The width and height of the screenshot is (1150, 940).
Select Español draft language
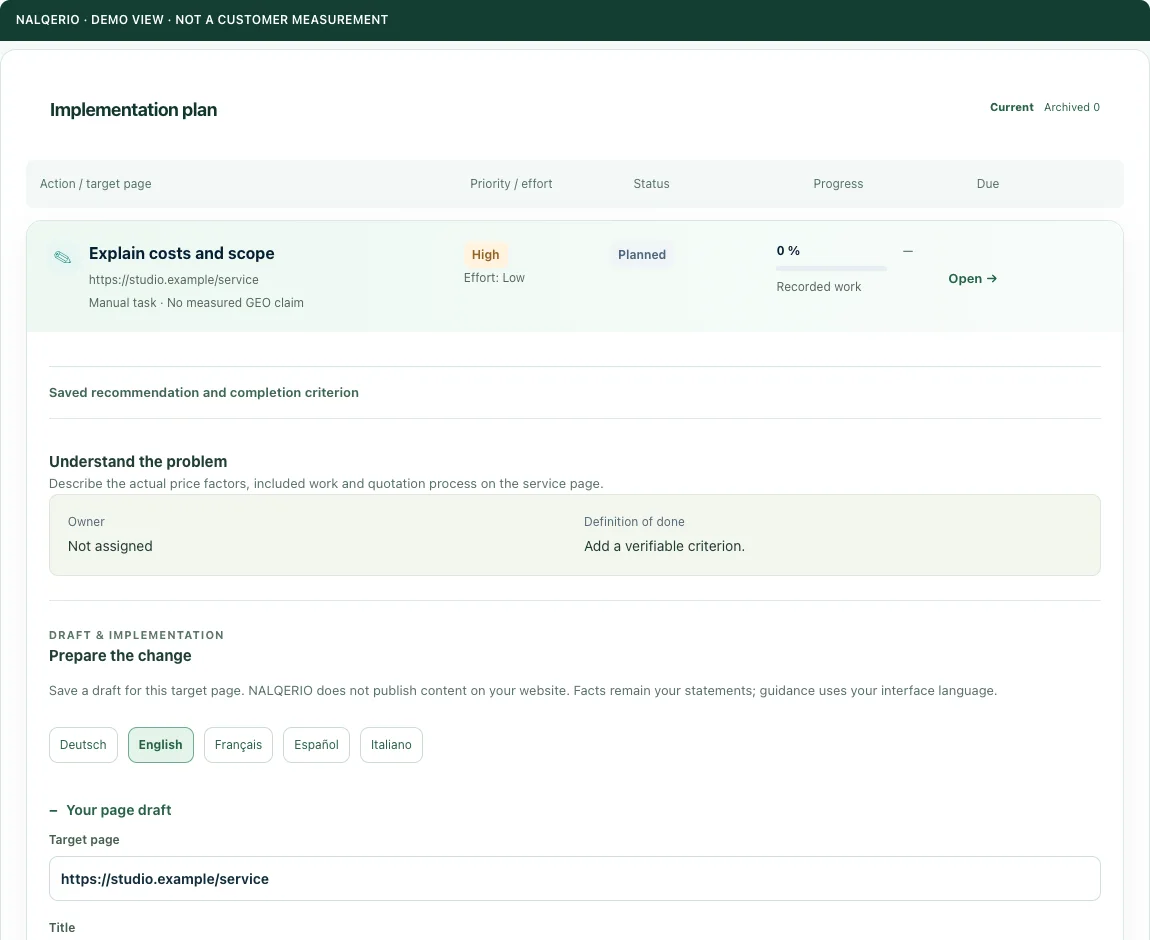316,745
